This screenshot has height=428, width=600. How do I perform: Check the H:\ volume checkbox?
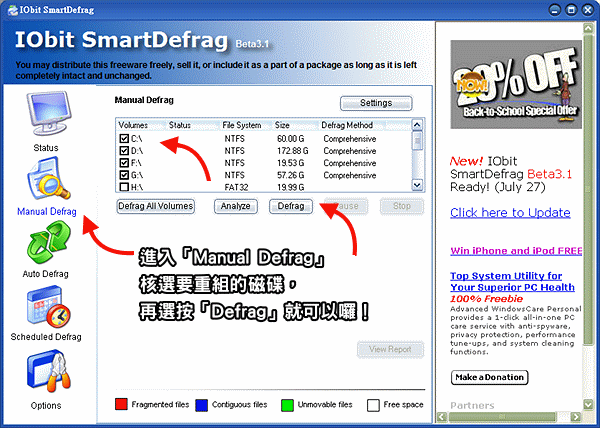[124, 187]
